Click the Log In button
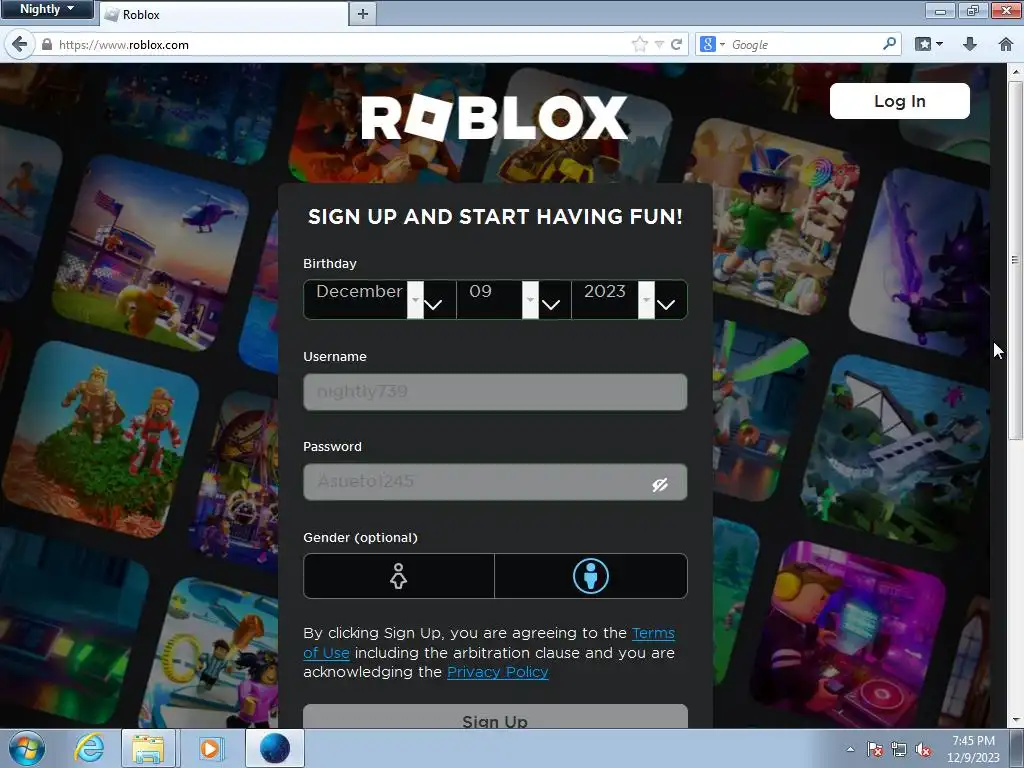 (899, 101)
